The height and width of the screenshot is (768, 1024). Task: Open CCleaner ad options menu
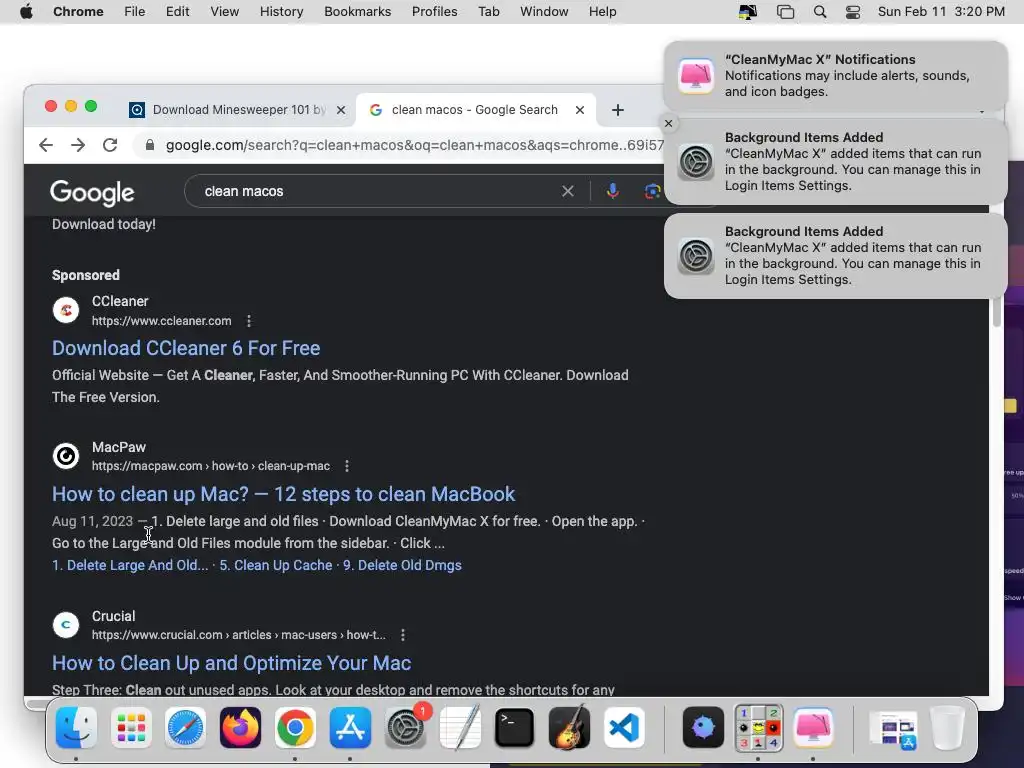(x=249, y=321)
